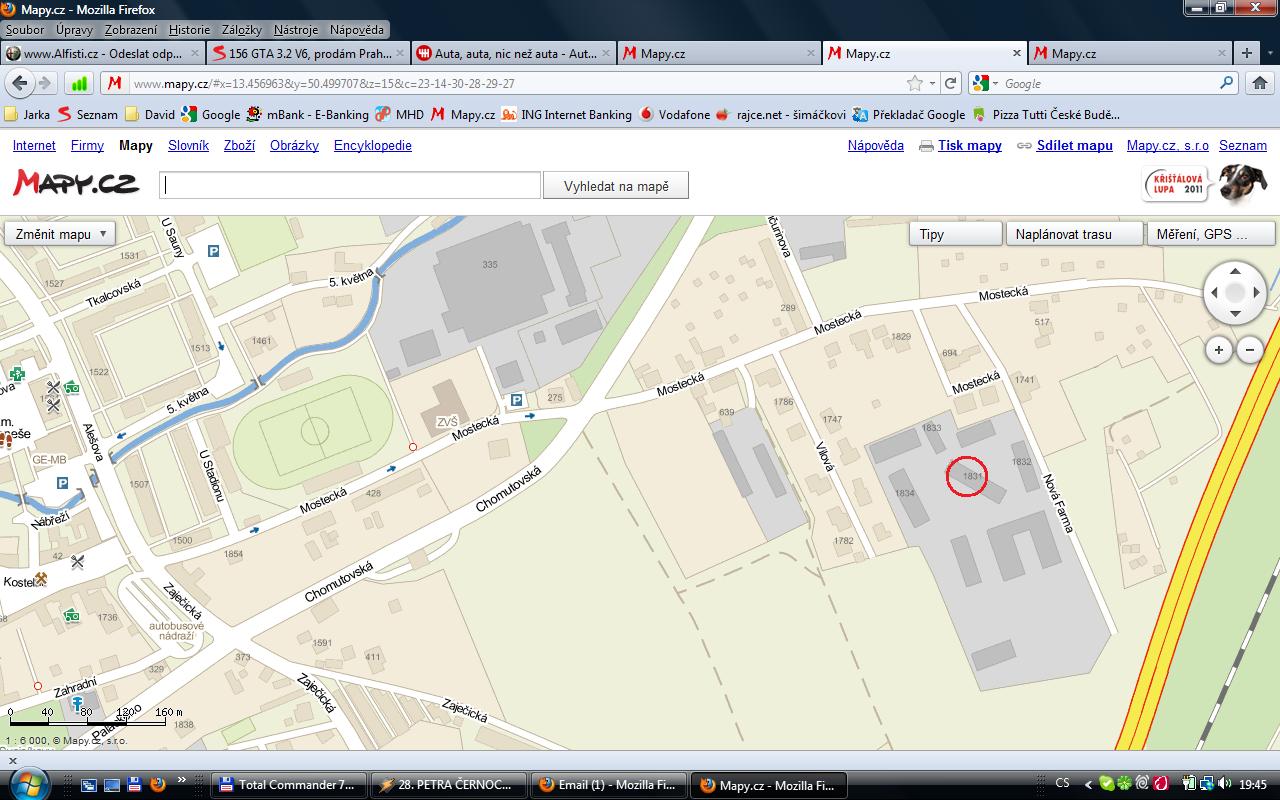Open the Záložky menu
The image size is (1280, 800).
(242, 30)
